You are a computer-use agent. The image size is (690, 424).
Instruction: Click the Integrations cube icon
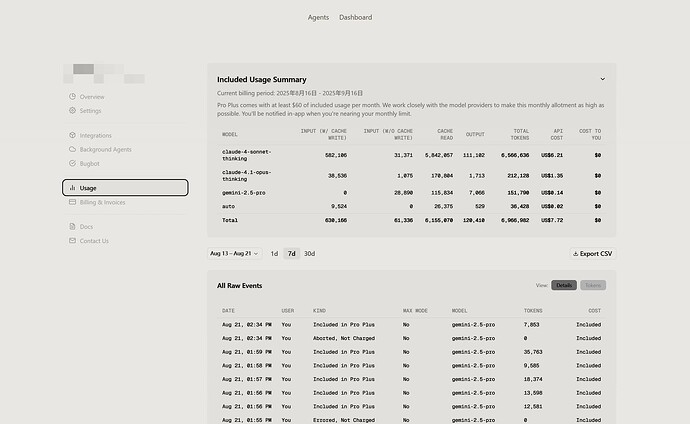click(72, 135)
